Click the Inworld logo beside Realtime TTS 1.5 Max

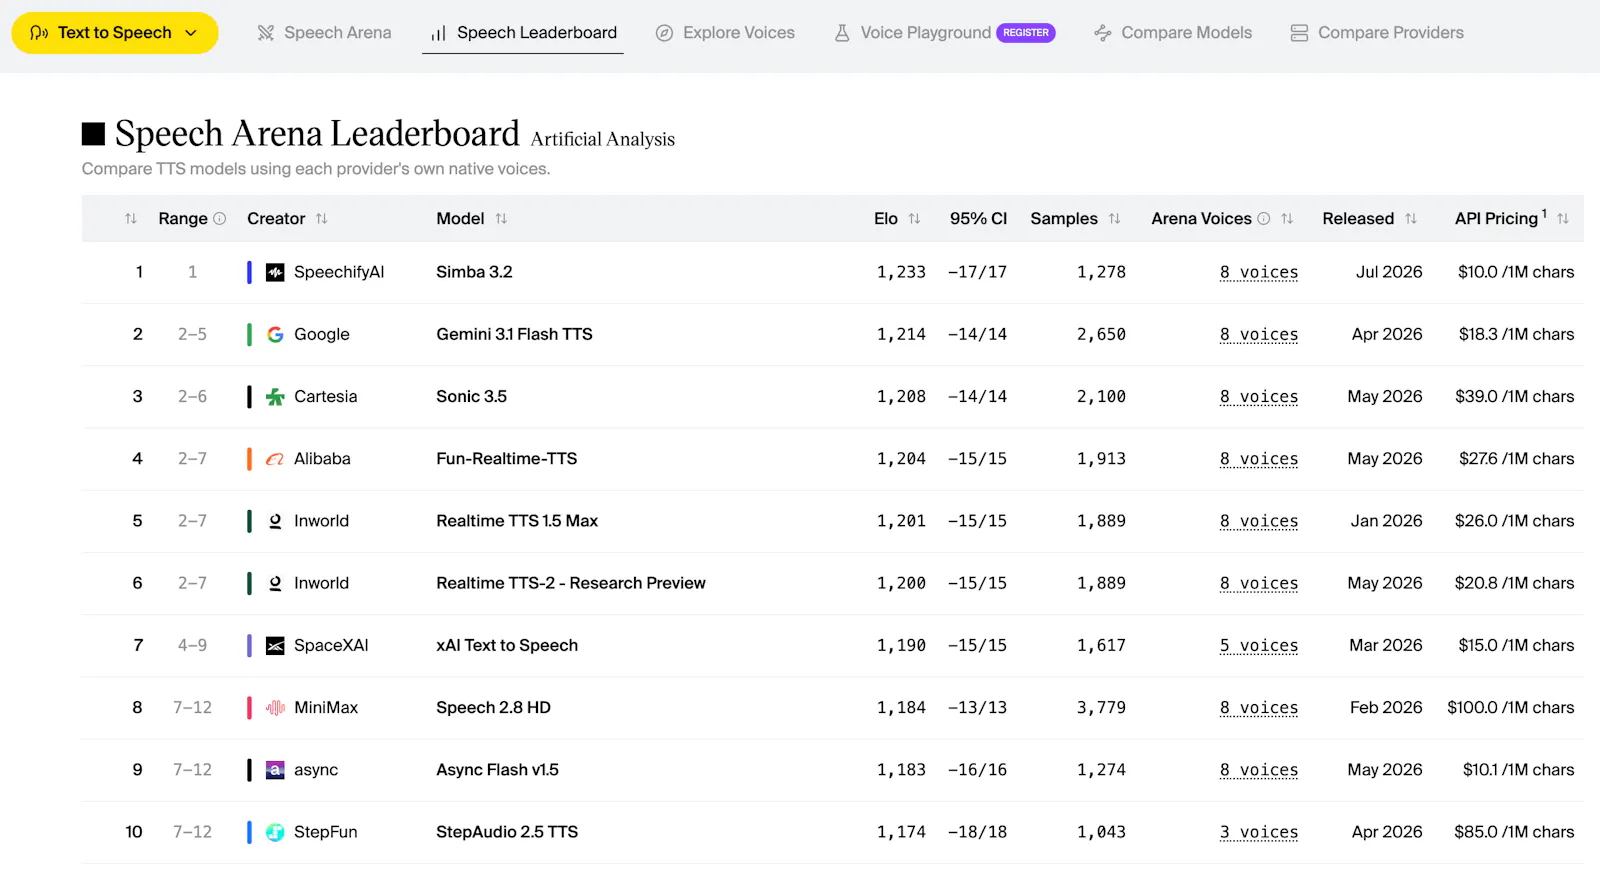point(275,521)
